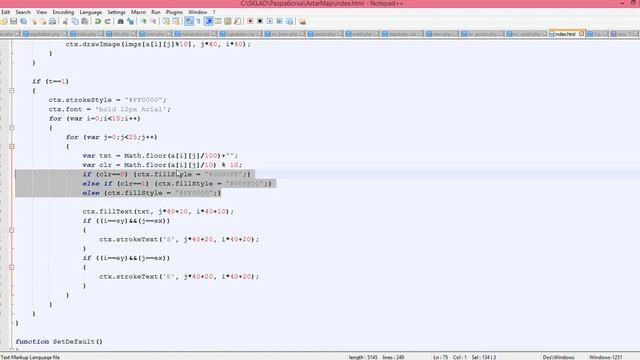Toggle synchronized horizontal scrolling icon
640x360 pixels.
coord(176,21)
